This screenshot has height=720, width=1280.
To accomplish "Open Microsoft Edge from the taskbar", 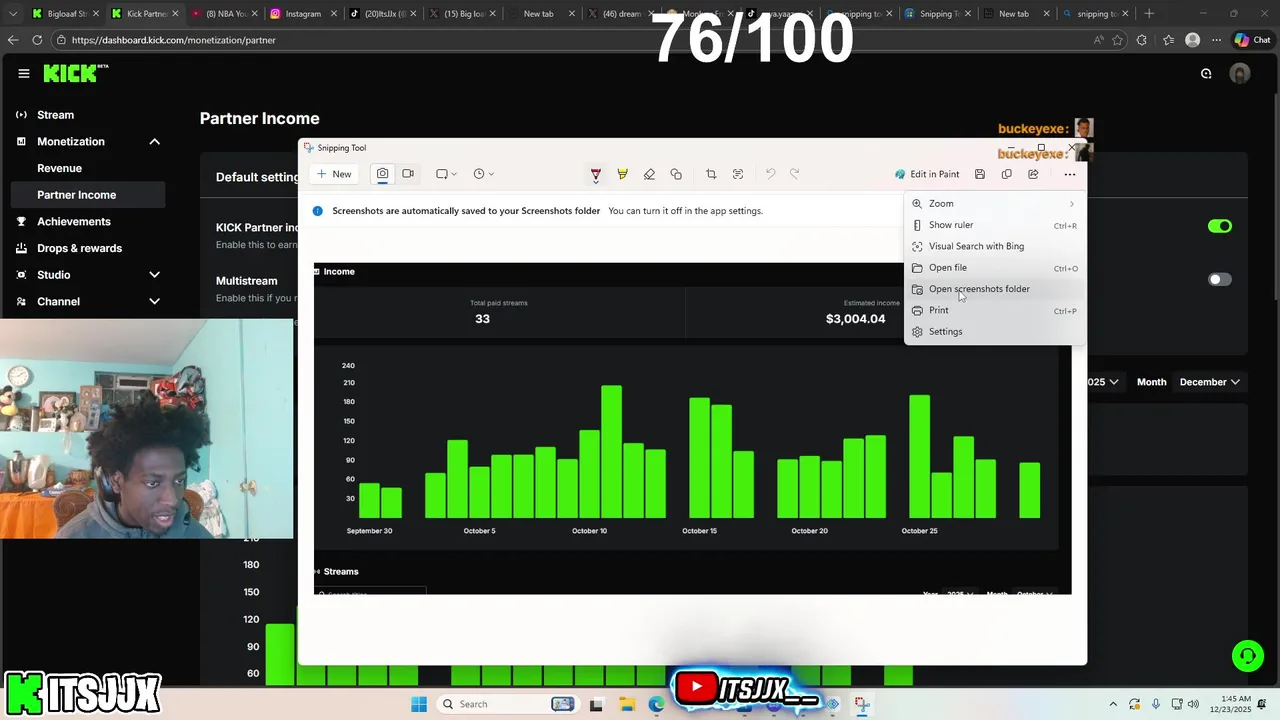I will [656, 704].
